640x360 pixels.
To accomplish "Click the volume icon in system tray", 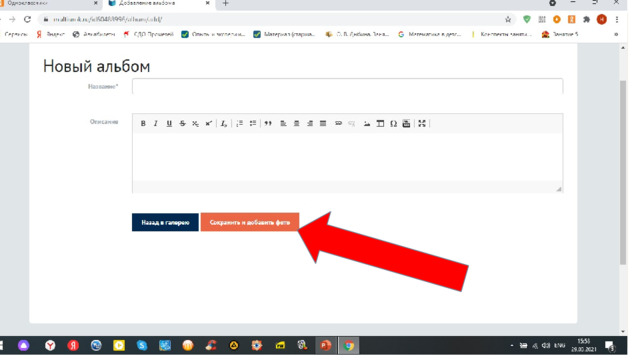I will (546, 346).
